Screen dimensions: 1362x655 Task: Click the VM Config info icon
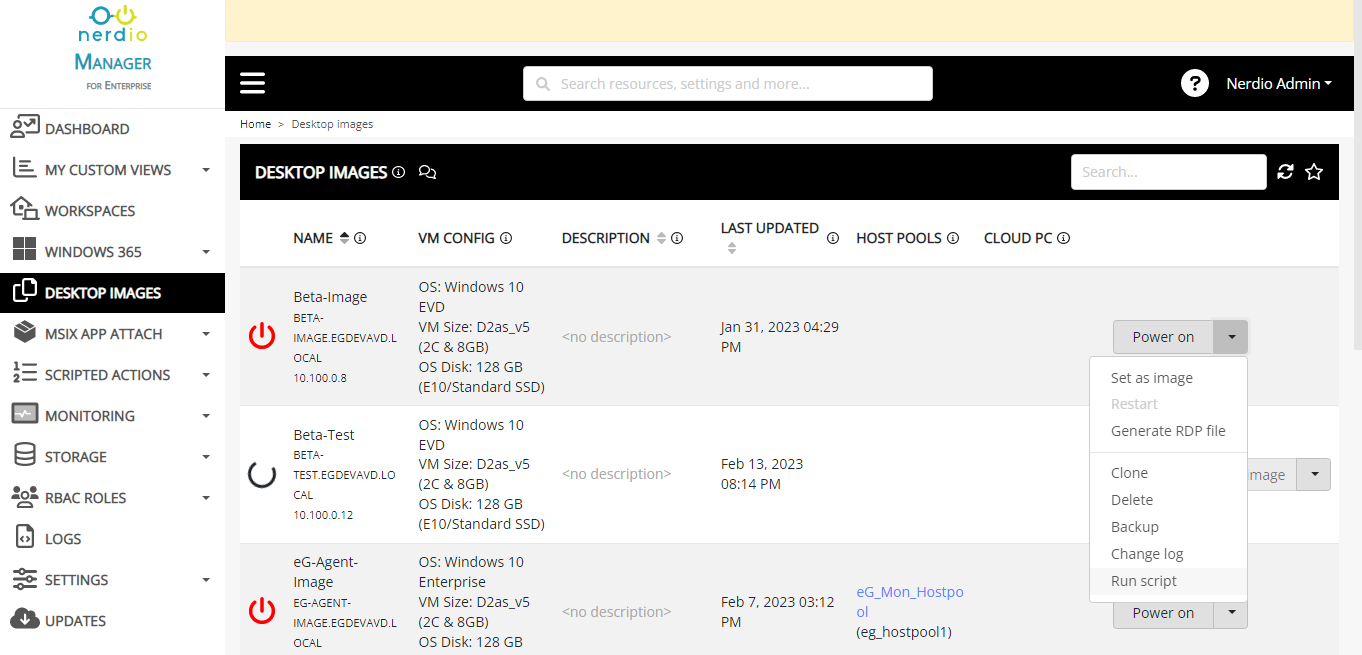[506, 238]
